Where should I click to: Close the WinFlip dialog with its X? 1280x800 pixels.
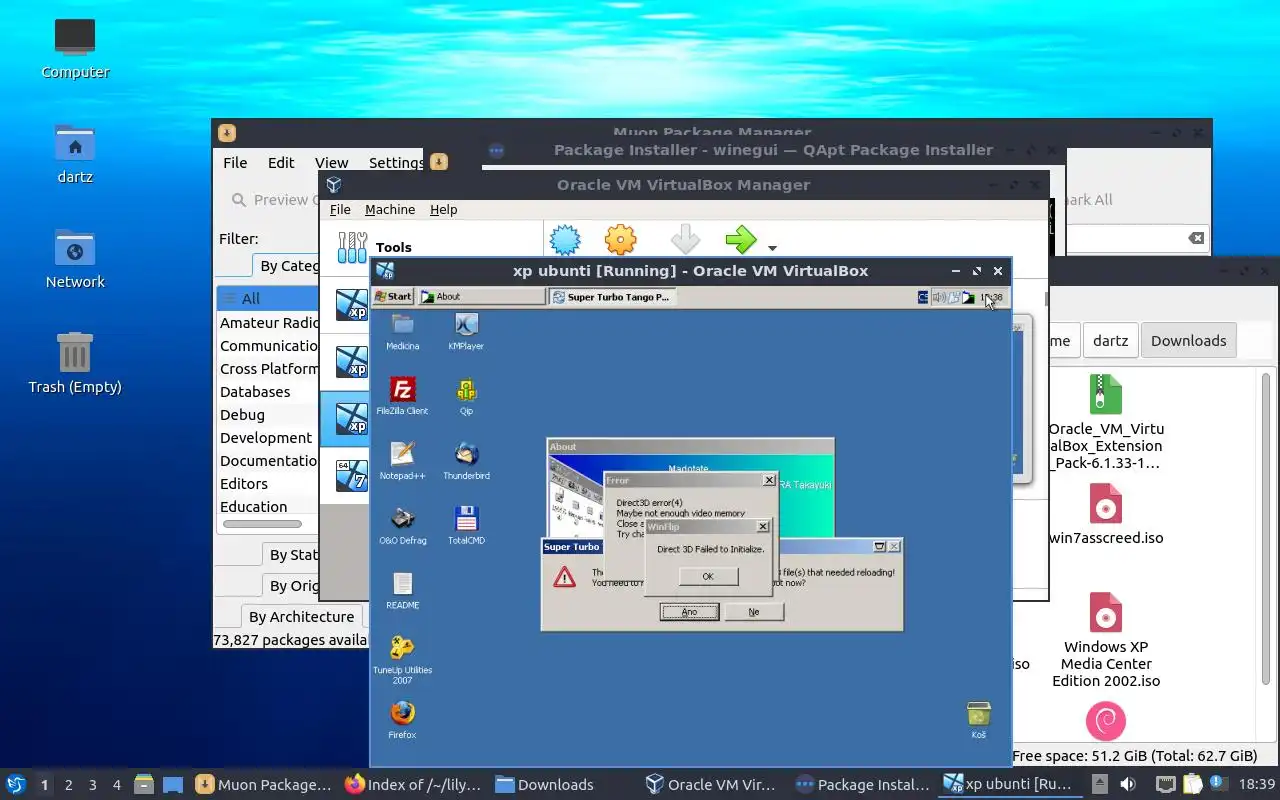click(763, 526)
